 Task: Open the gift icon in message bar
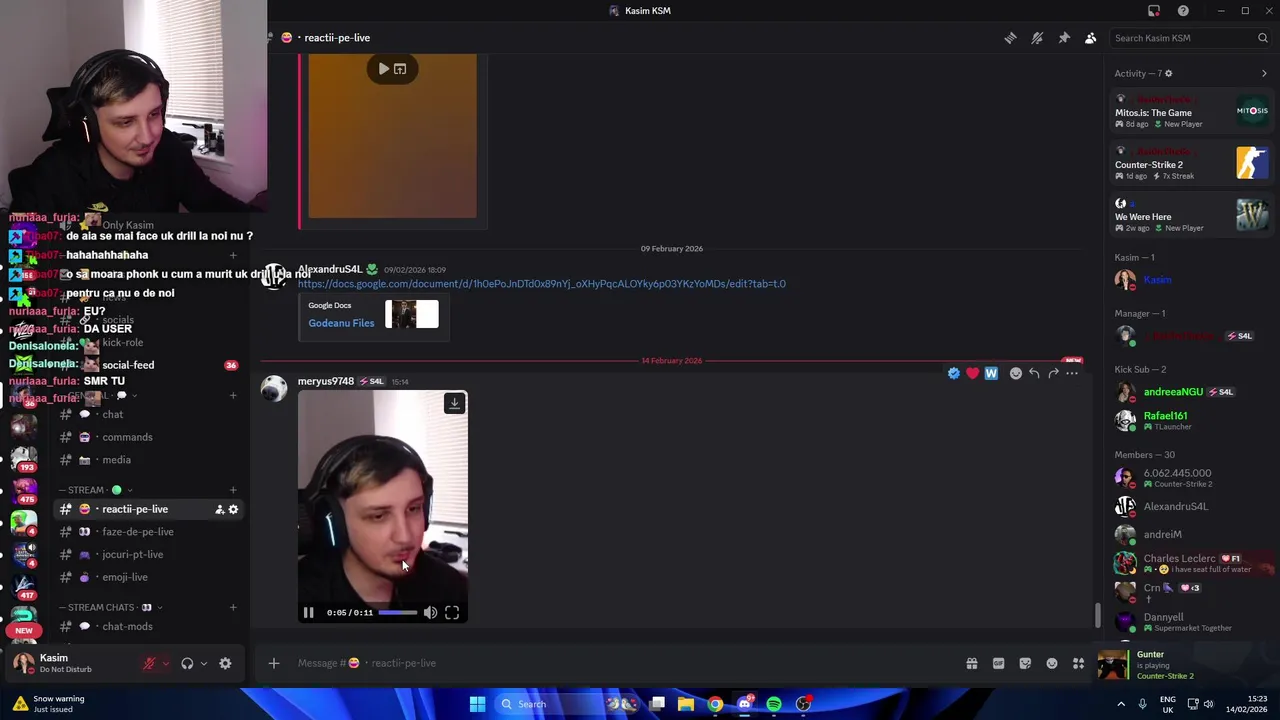(971, 663)
